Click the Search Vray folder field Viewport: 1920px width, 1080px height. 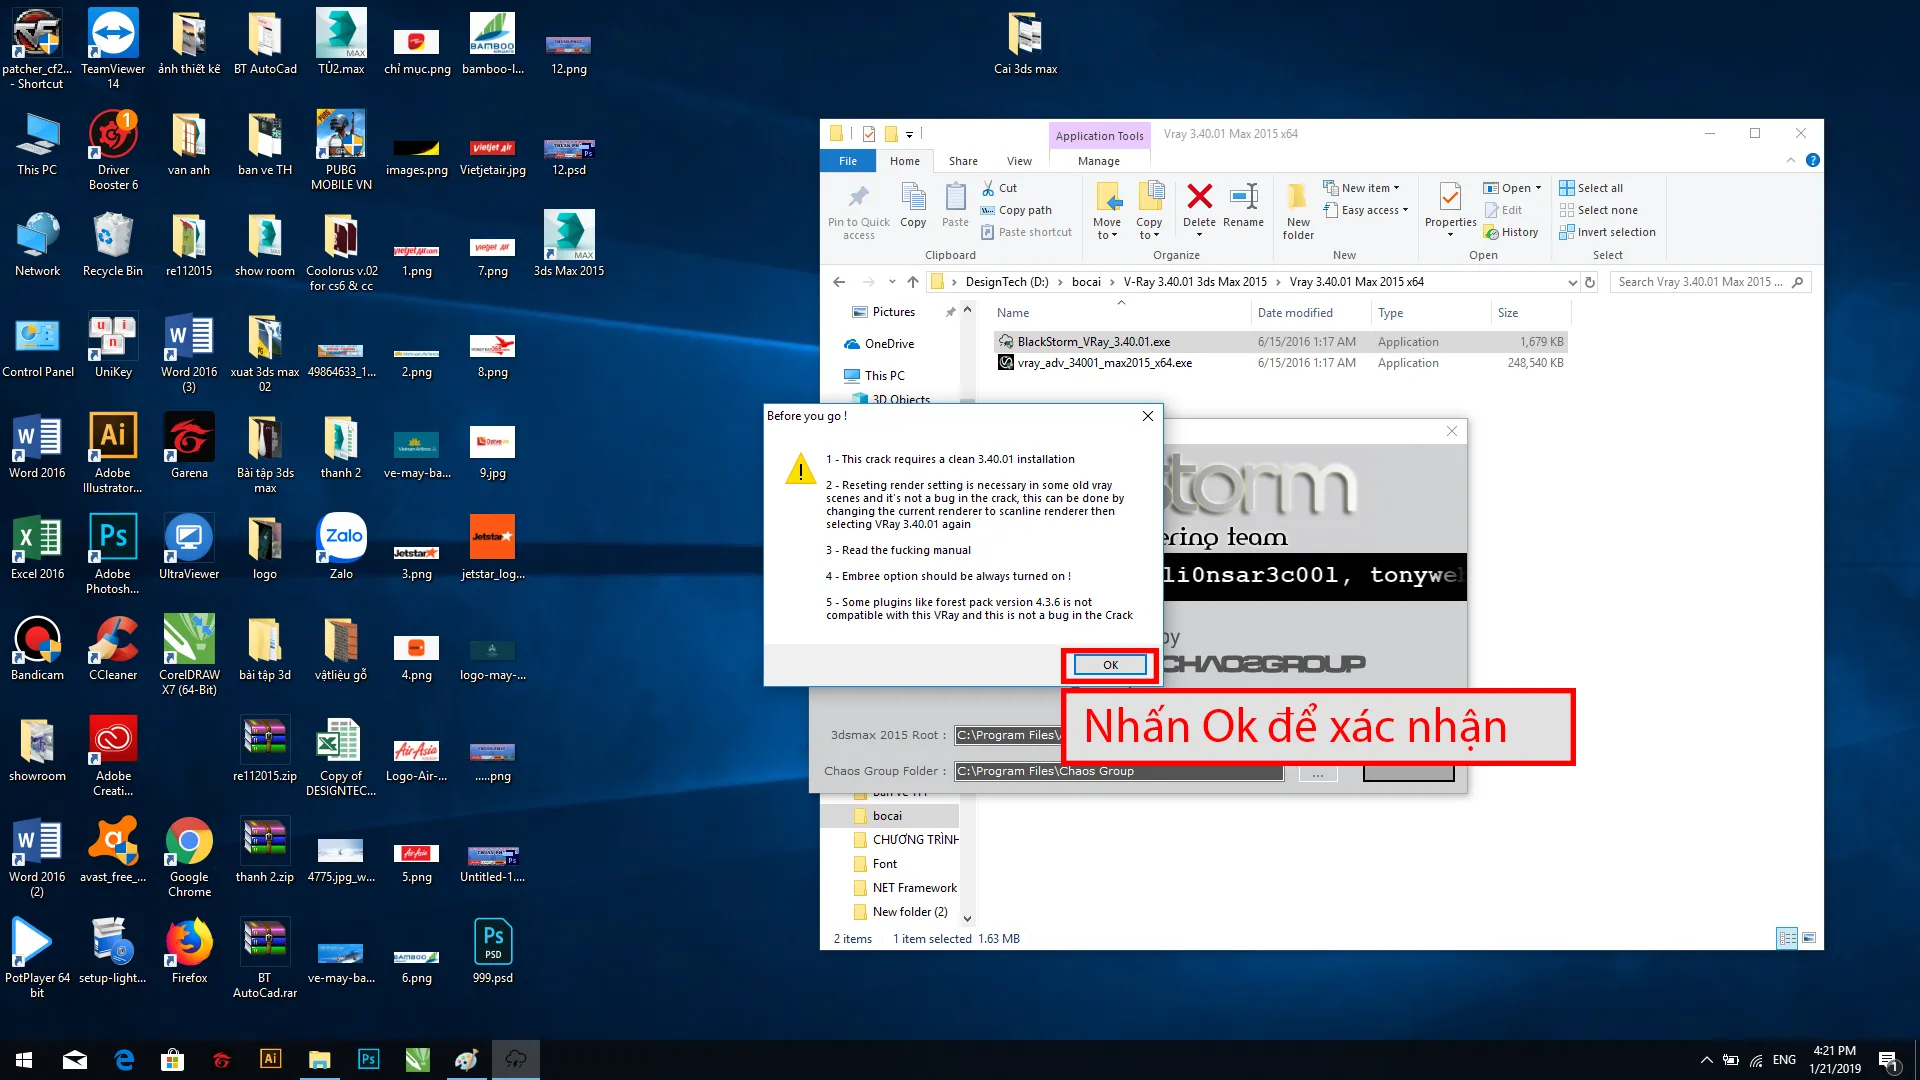(x=1700, y=282)
